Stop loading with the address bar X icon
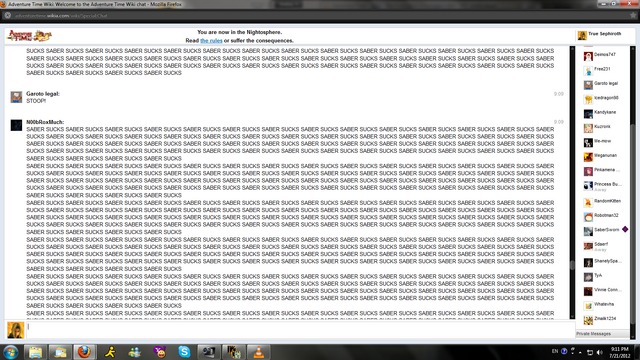 (x=7, y=16)
